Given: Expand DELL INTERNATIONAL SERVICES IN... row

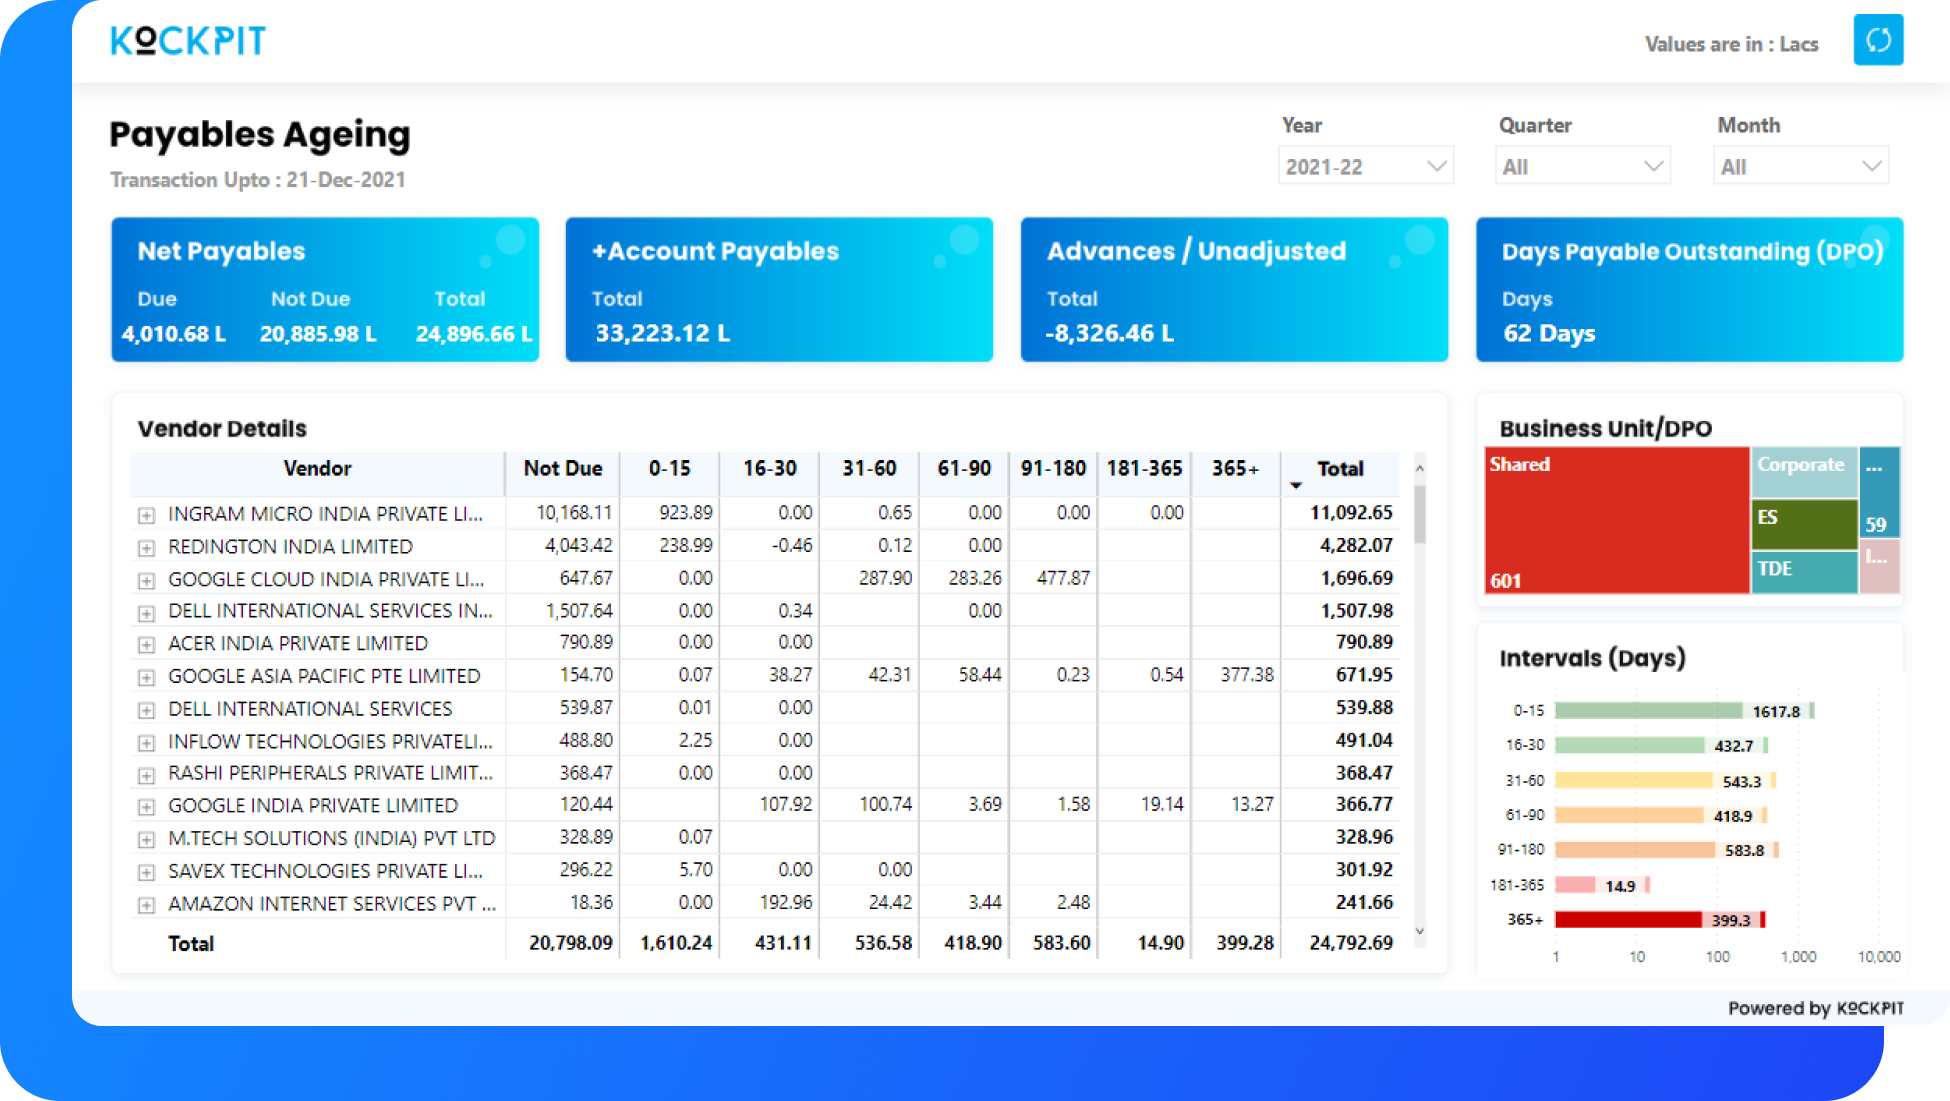Looking at the screenshot, I should [x=146, y=613].
